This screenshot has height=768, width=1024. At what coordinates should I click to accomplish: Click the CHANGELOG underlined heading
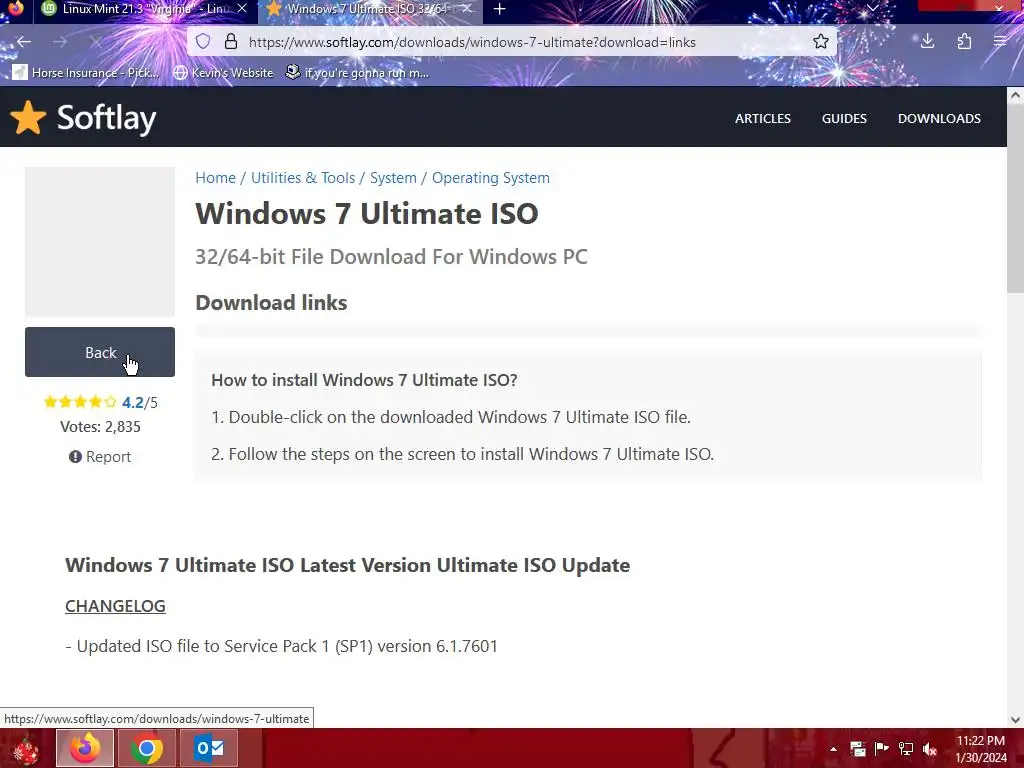click(115, 605)
